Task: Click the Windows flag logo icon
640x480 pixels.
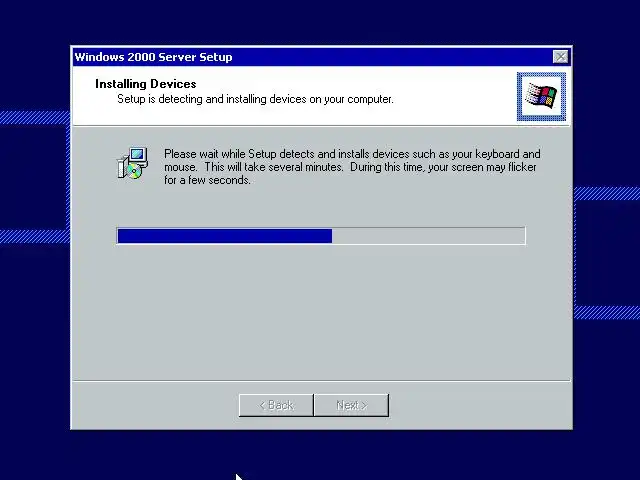Action: (541, 97)
